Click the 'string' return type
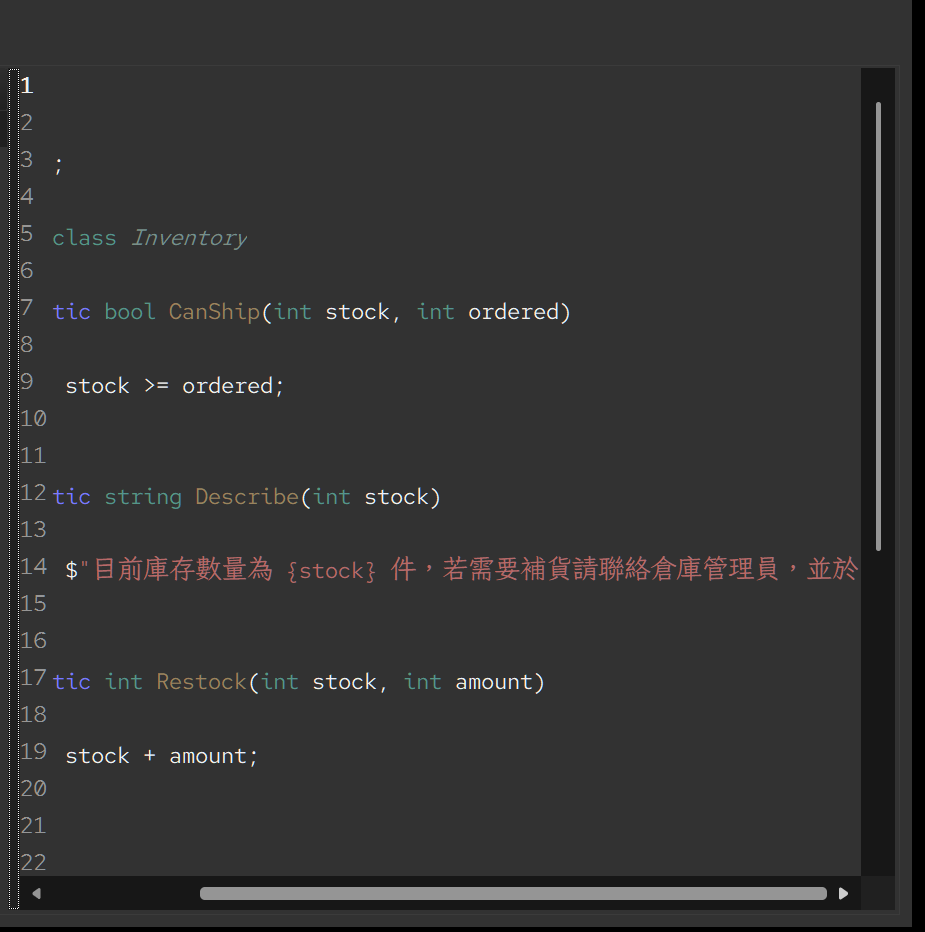The width and height of the screenshot is (925, 932). tap(143, 497)
